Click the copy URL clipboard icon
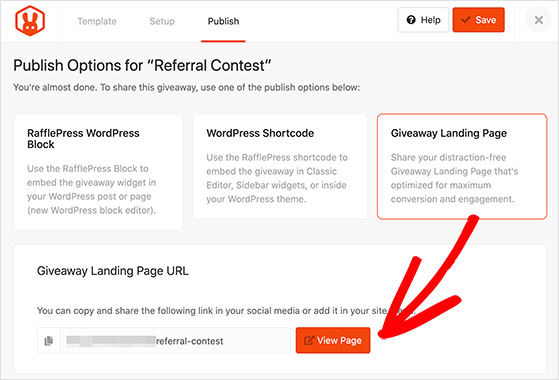The width and height of the screenshot is (559, 380). (48, 341)
